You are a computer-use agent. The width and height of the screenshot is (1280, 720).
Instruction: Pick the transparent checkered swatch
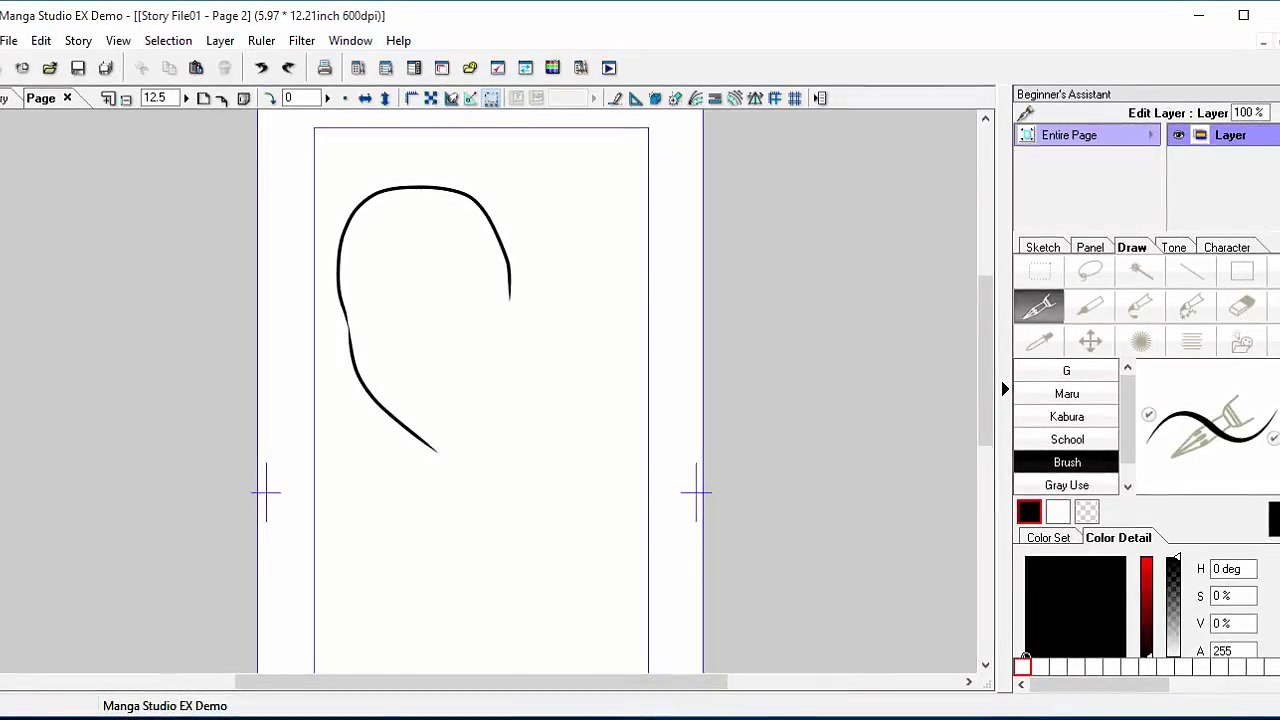1087,513
